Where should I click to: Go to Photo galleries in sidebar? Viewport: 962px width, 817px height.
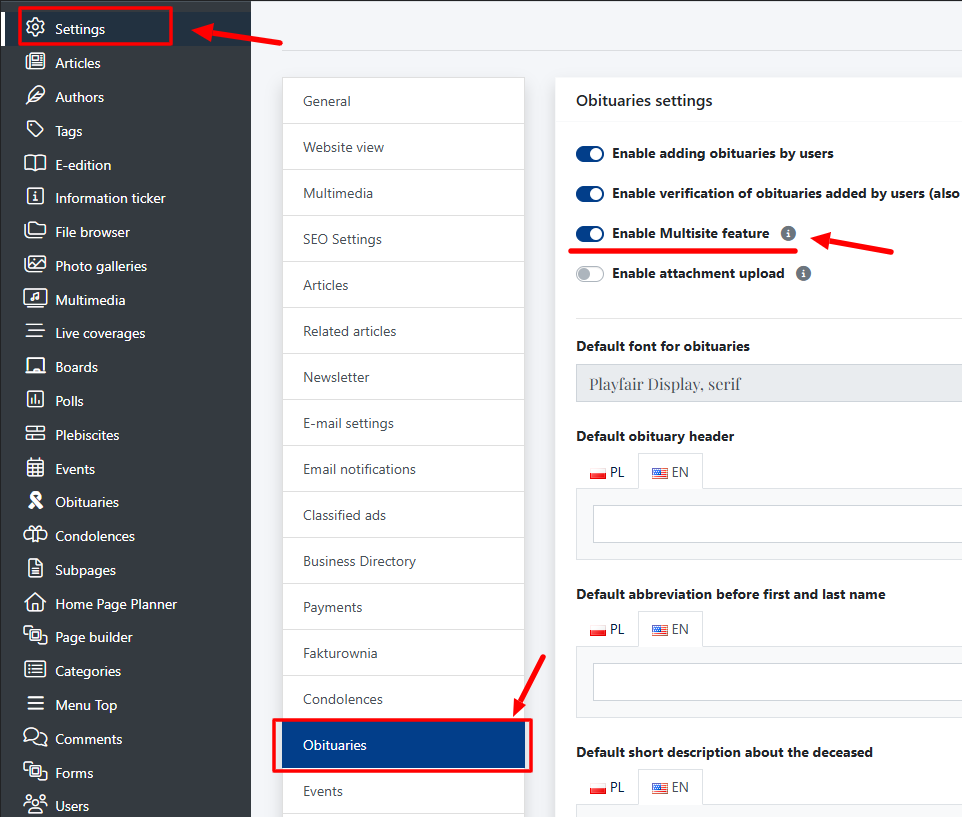[x=101, y=266]
